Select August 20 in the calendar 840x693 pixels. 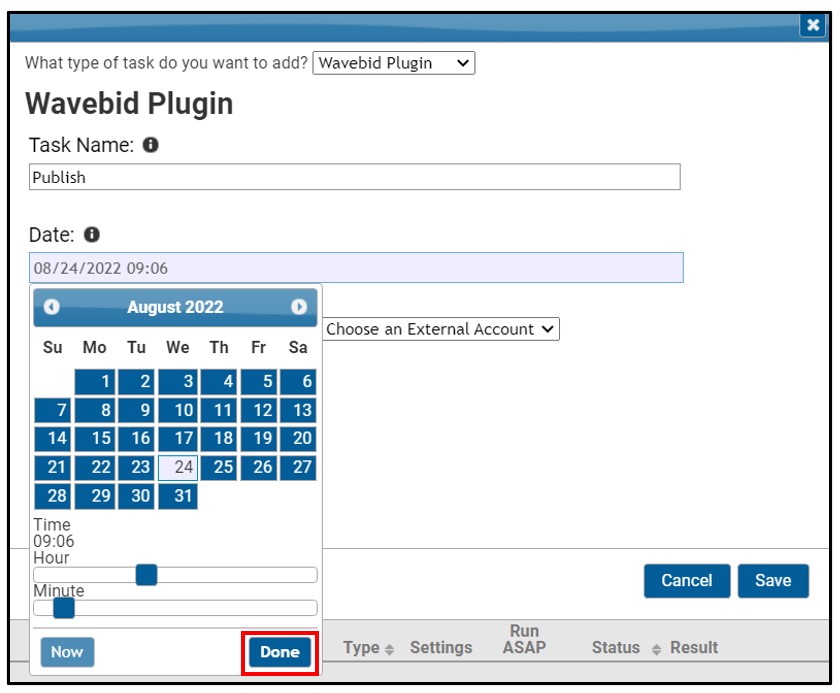[x=298, y=439]
